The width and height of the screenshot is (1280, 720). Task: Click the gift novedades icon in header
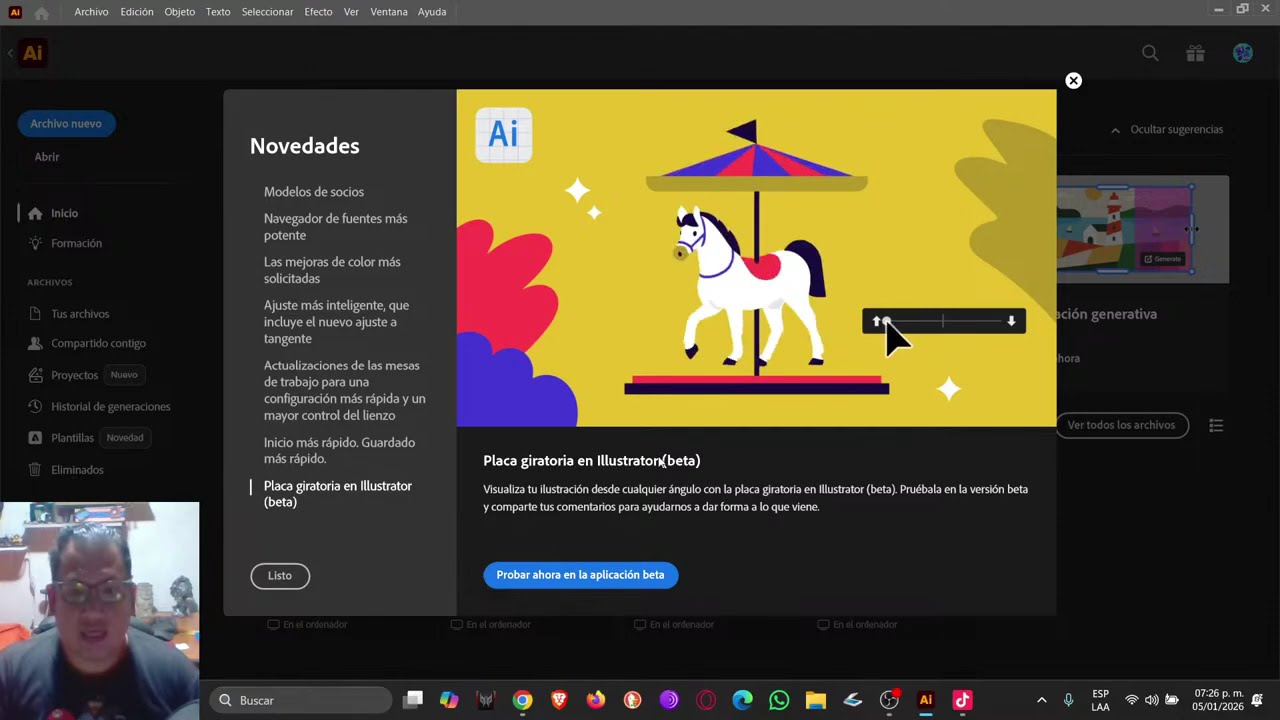pos(1195,53)
